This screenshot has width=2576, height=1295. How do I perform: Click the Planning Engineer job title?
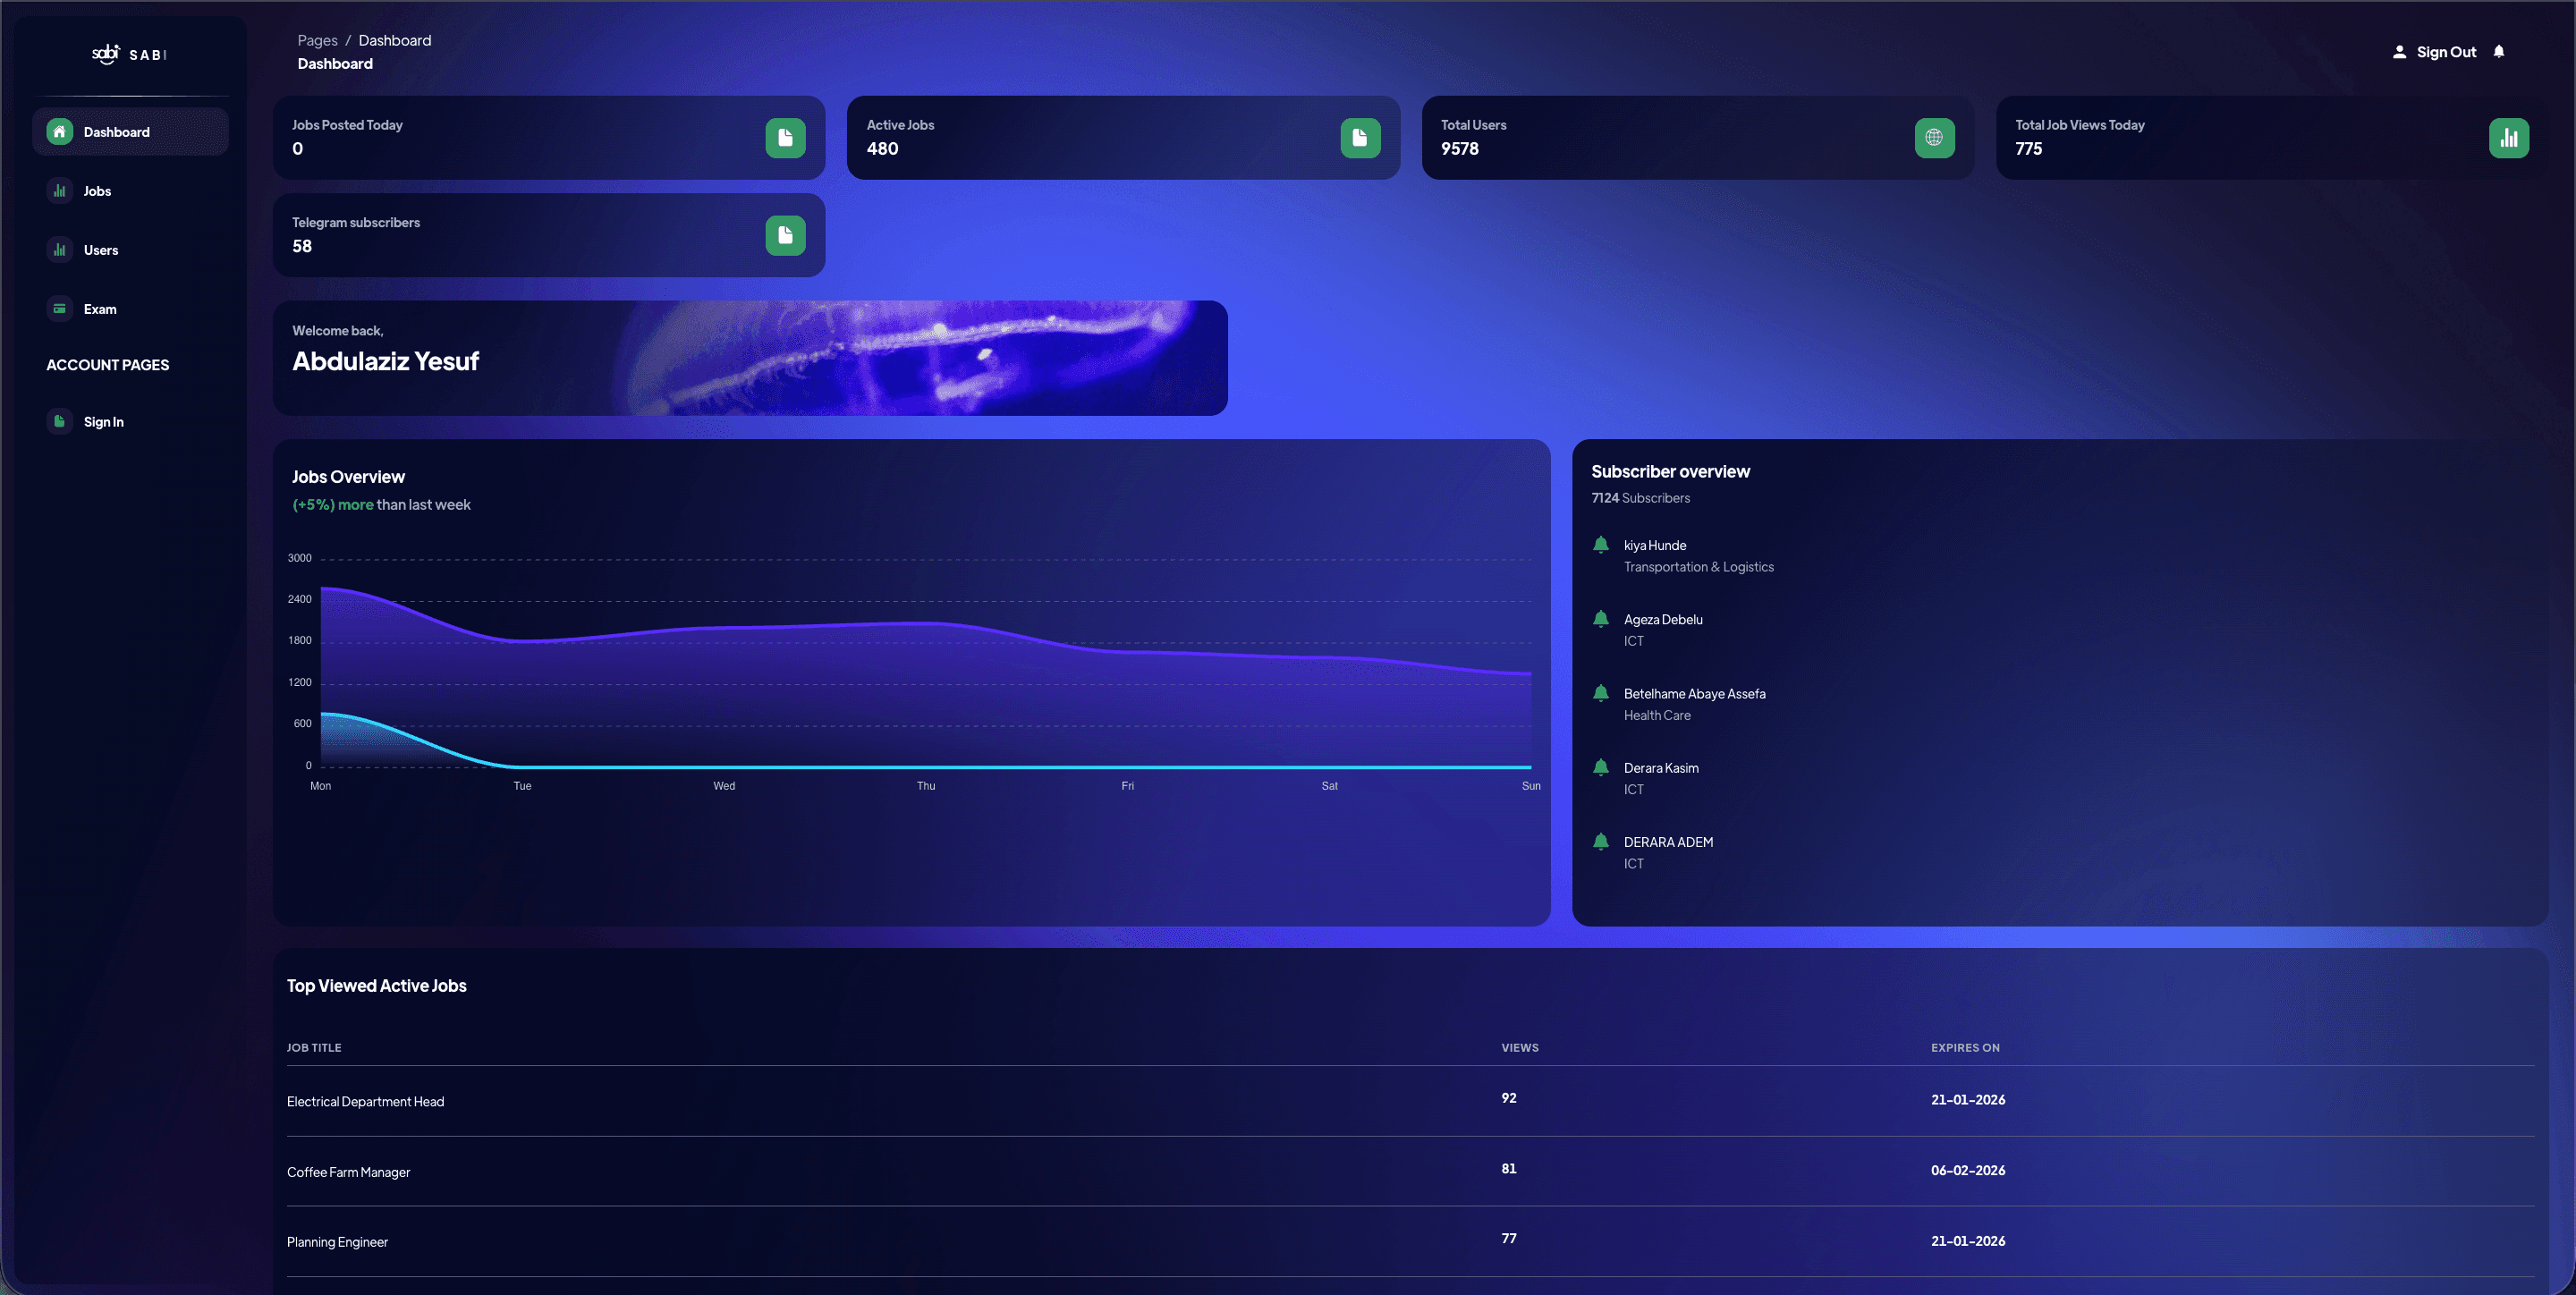(337, 1242)
